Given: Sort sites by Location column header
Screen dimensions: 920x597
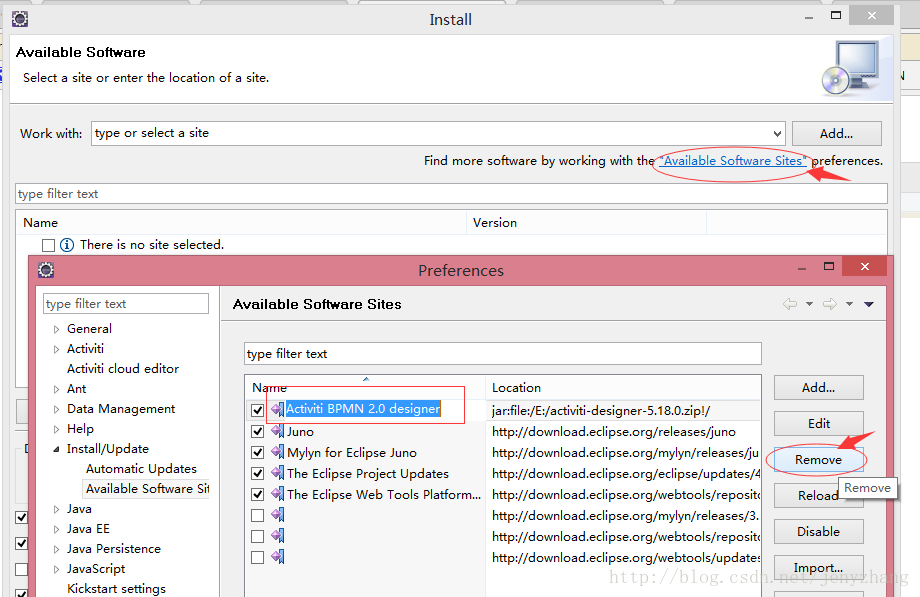Looking at the screenshot, I should (623, 387).
